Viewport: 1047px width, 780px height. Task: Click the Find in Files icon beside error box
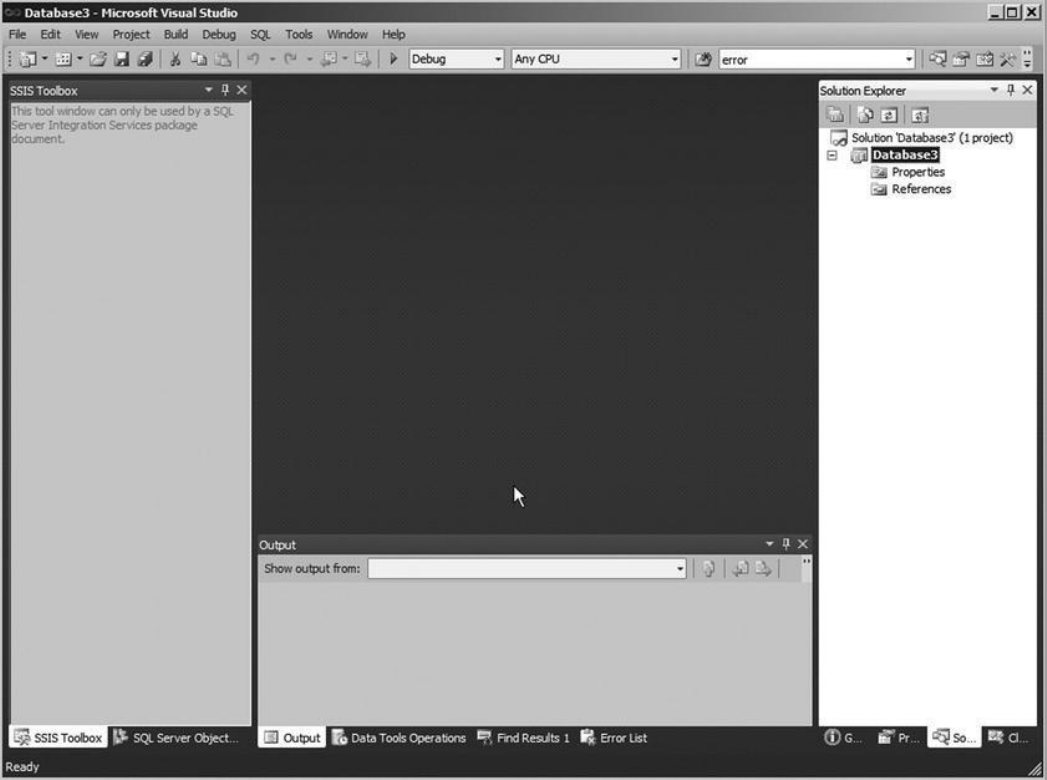(x=702, y=59)
